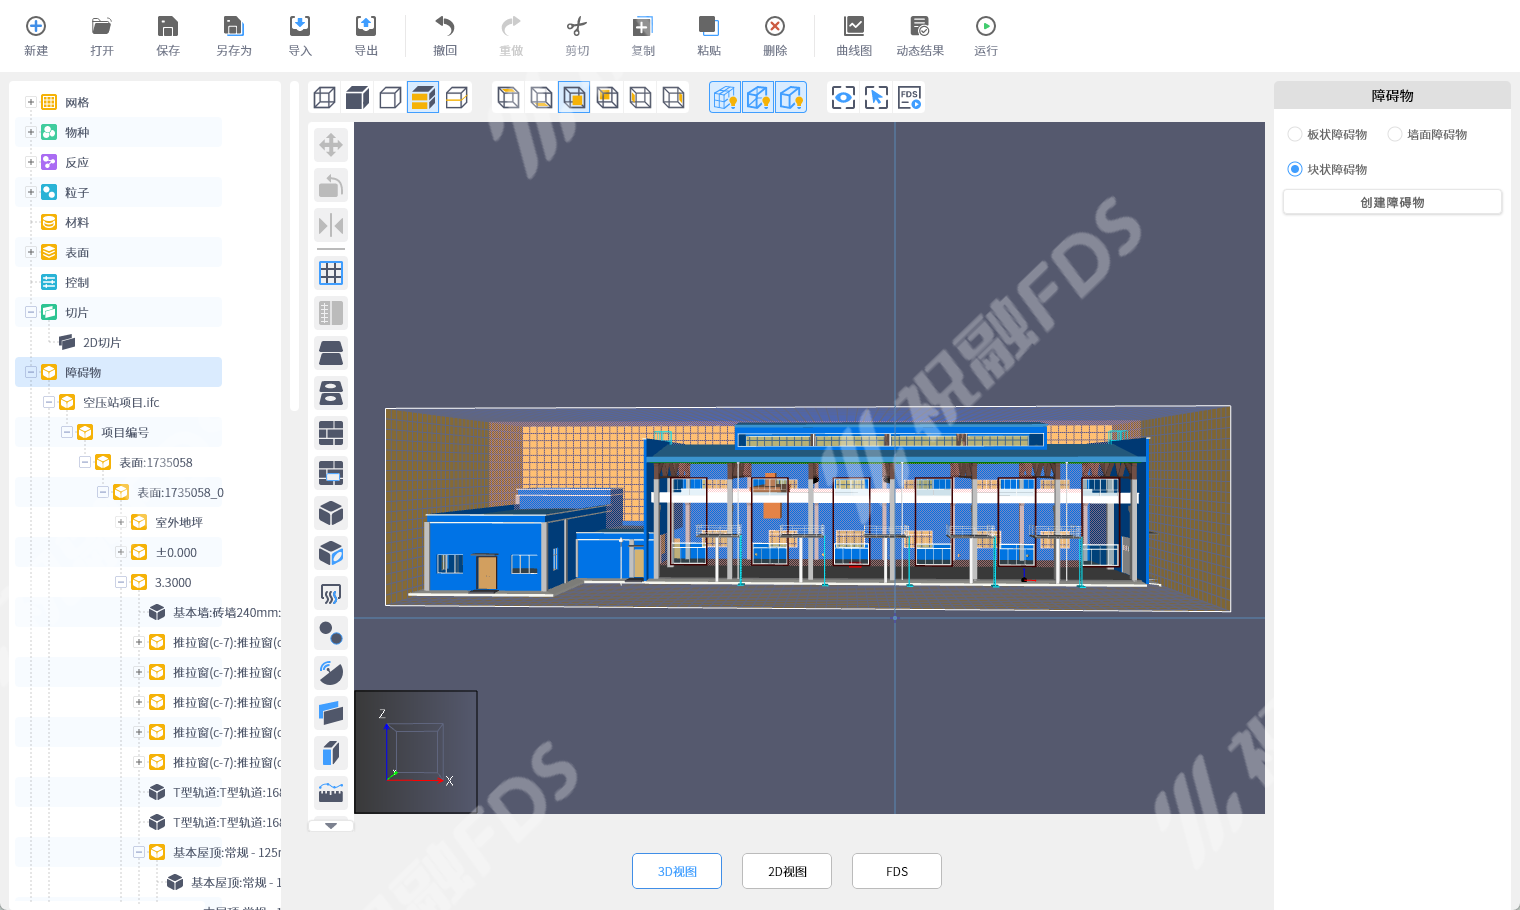Click the mesh grid tool icon
This screenshot has height=910, width=1520.
[x=331, y=273]
